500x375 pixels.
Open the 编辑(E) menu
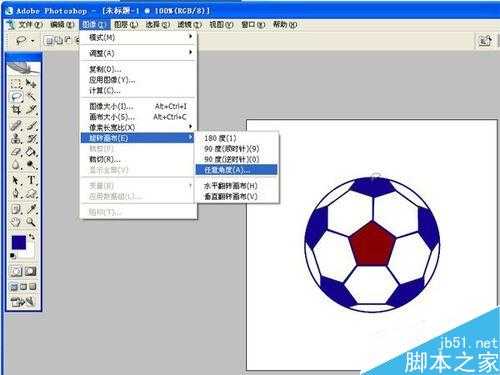(62, 25)
